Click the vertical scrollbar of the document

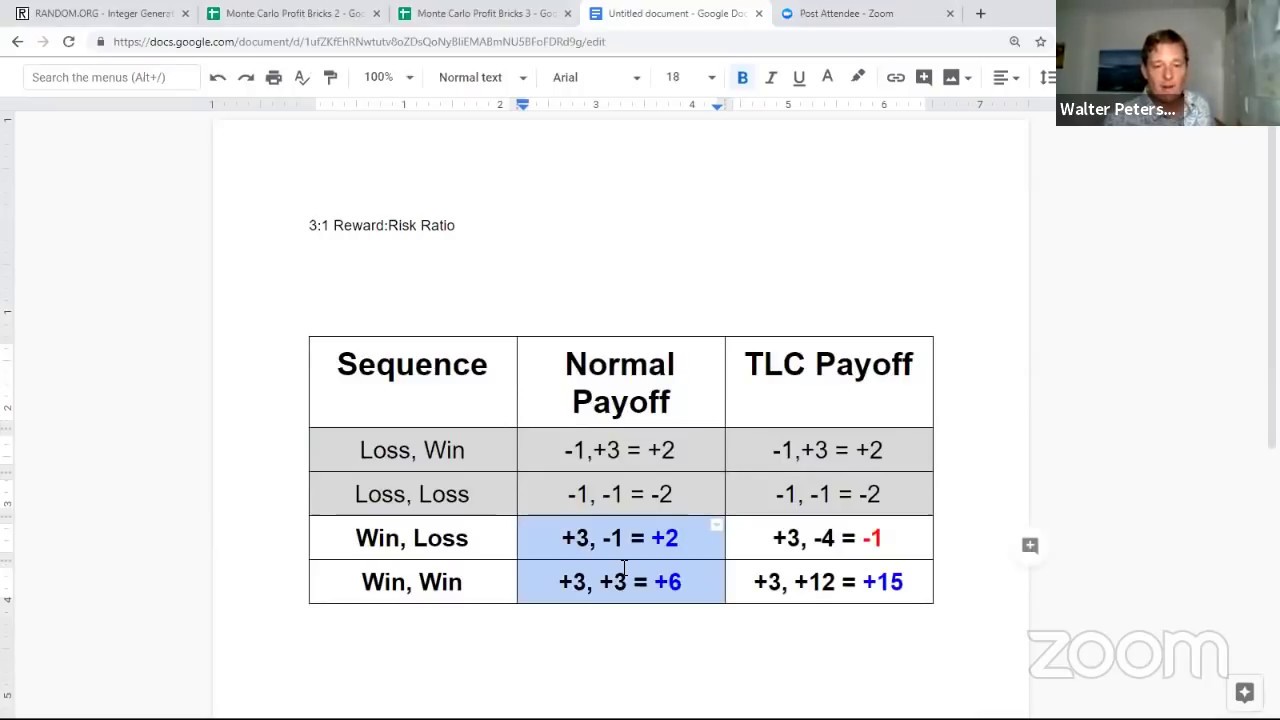1273,285
